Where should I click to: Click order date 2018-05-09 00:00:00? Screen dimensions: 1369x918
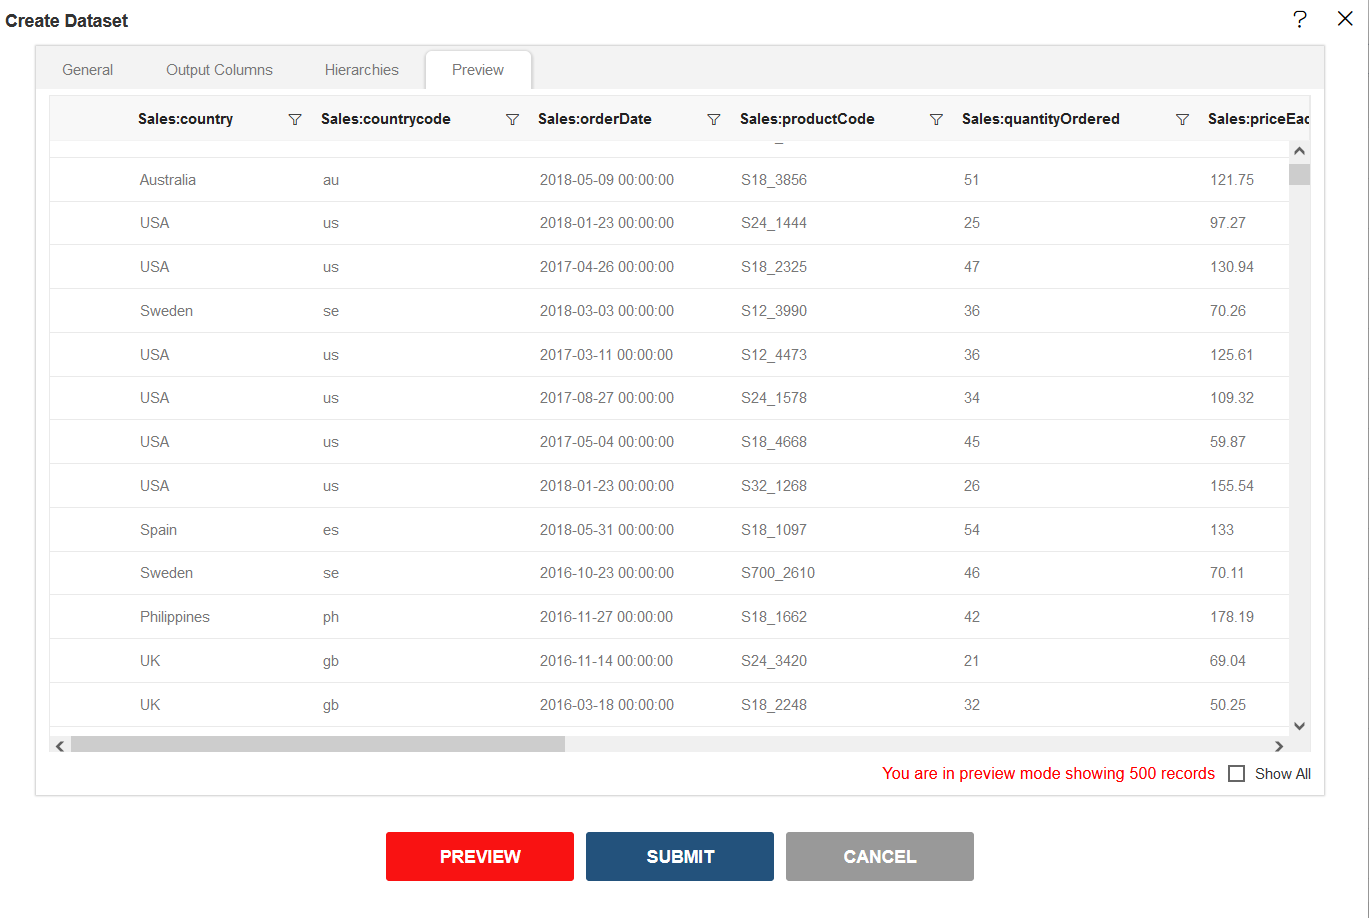[607, 180]
